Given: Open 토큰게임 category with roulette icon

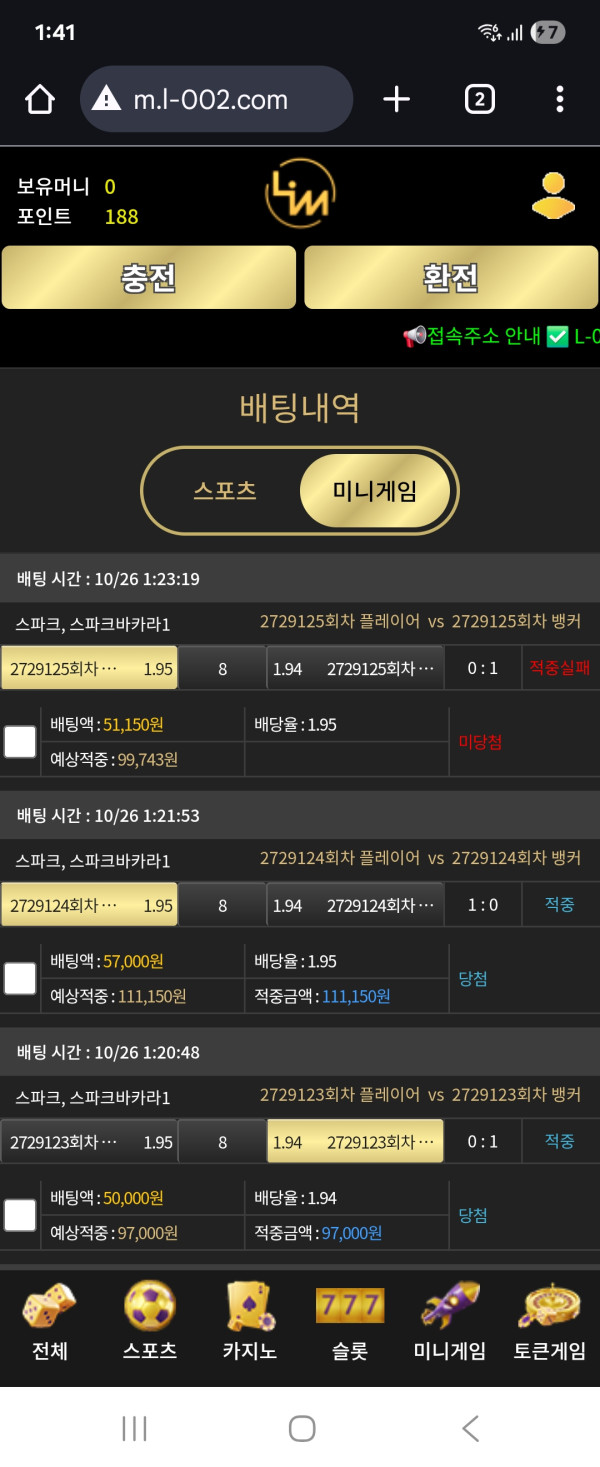Looking at the screenshot, I should tap(550, 1321).
